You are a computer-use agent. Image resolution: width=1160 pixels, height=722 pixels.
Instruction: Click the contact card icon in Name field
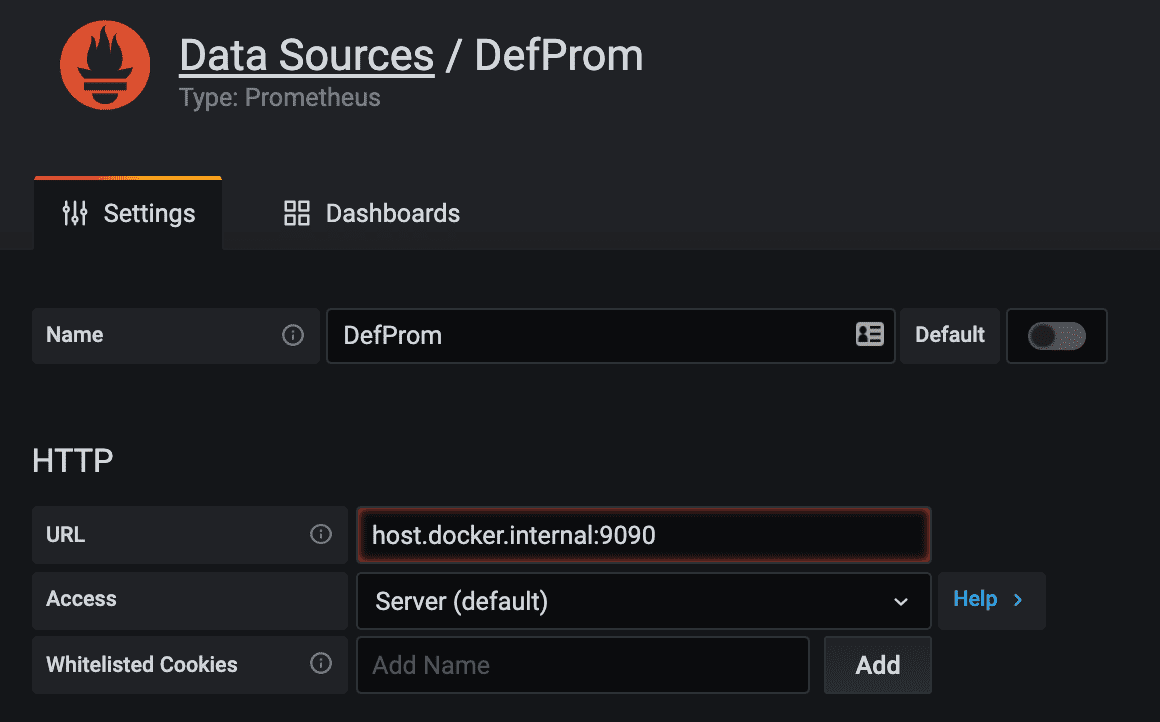coord(870,335)
